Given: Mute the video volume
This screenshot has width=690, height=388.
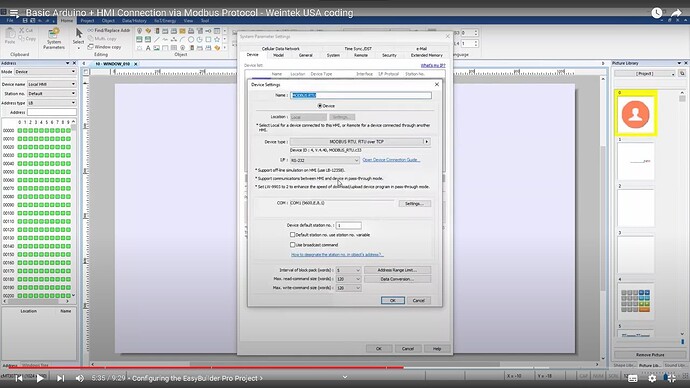Looking at the screenshot, I should tap(80, 378).
